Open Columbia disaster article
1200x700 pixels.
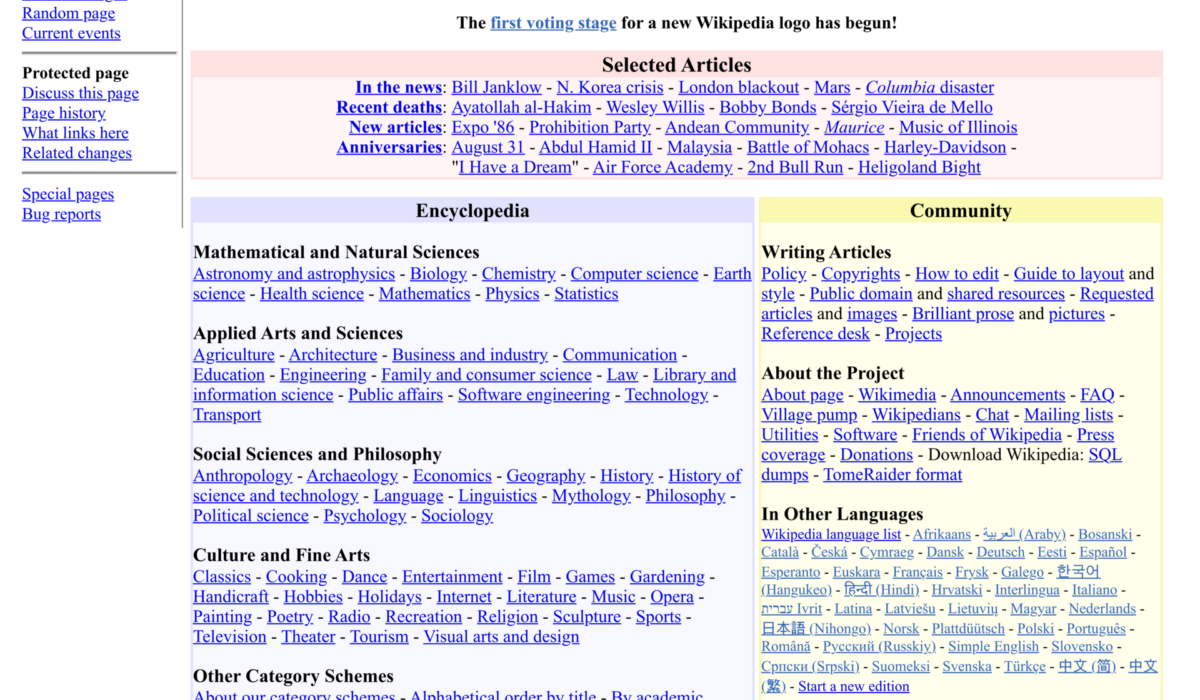930,87
